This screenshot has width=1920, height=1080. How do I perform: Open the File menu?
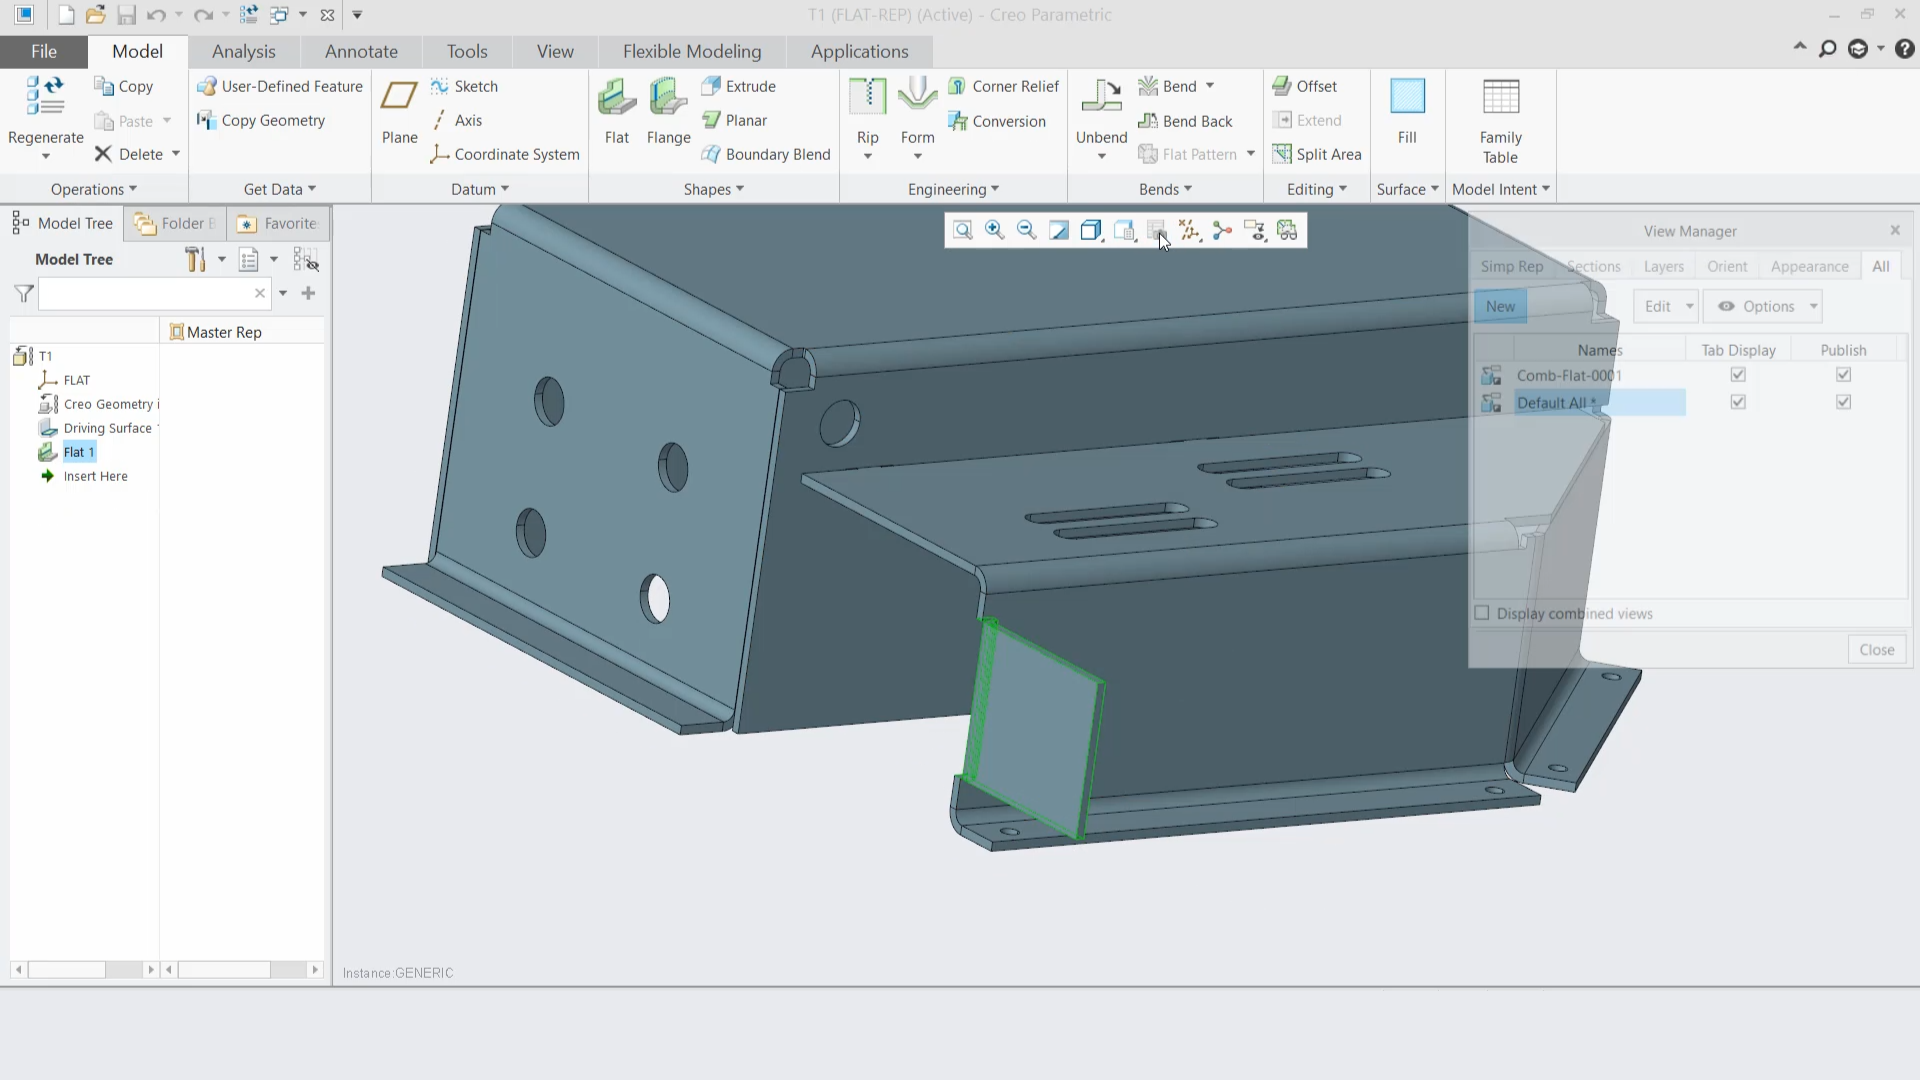point(43,51)
